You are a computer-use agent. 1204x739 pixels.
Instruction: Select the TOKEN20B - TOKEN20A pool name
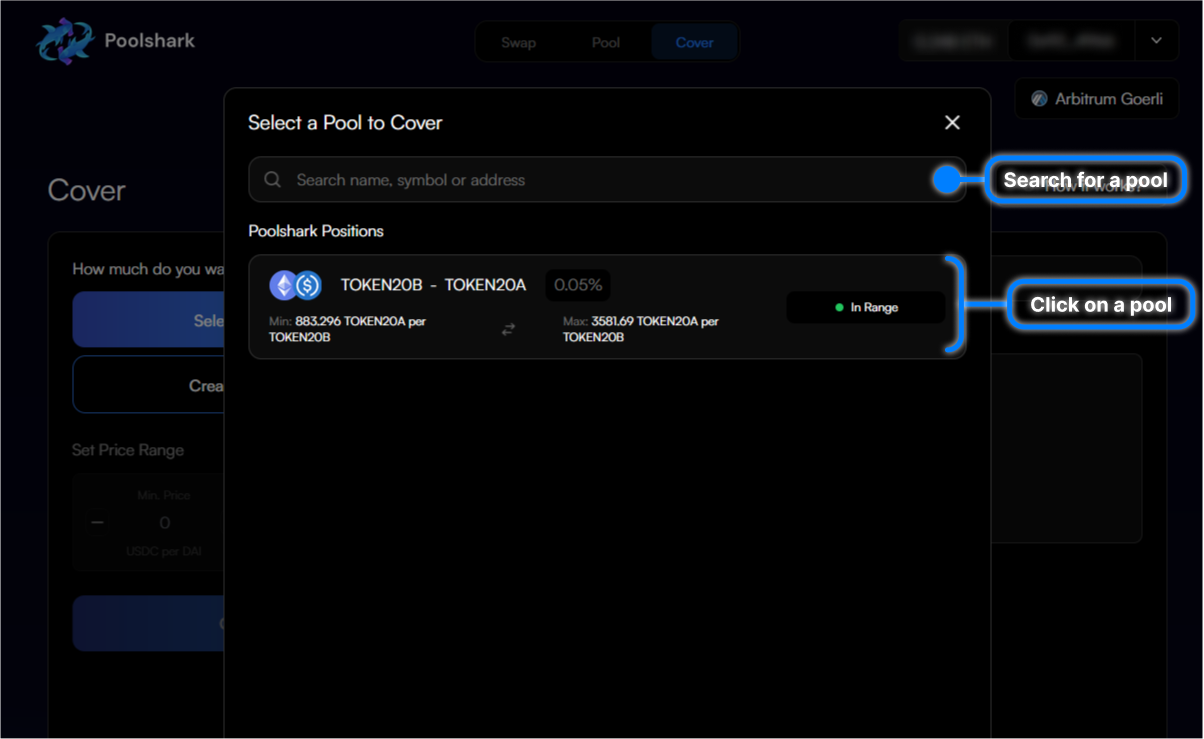tap(433, 285)
